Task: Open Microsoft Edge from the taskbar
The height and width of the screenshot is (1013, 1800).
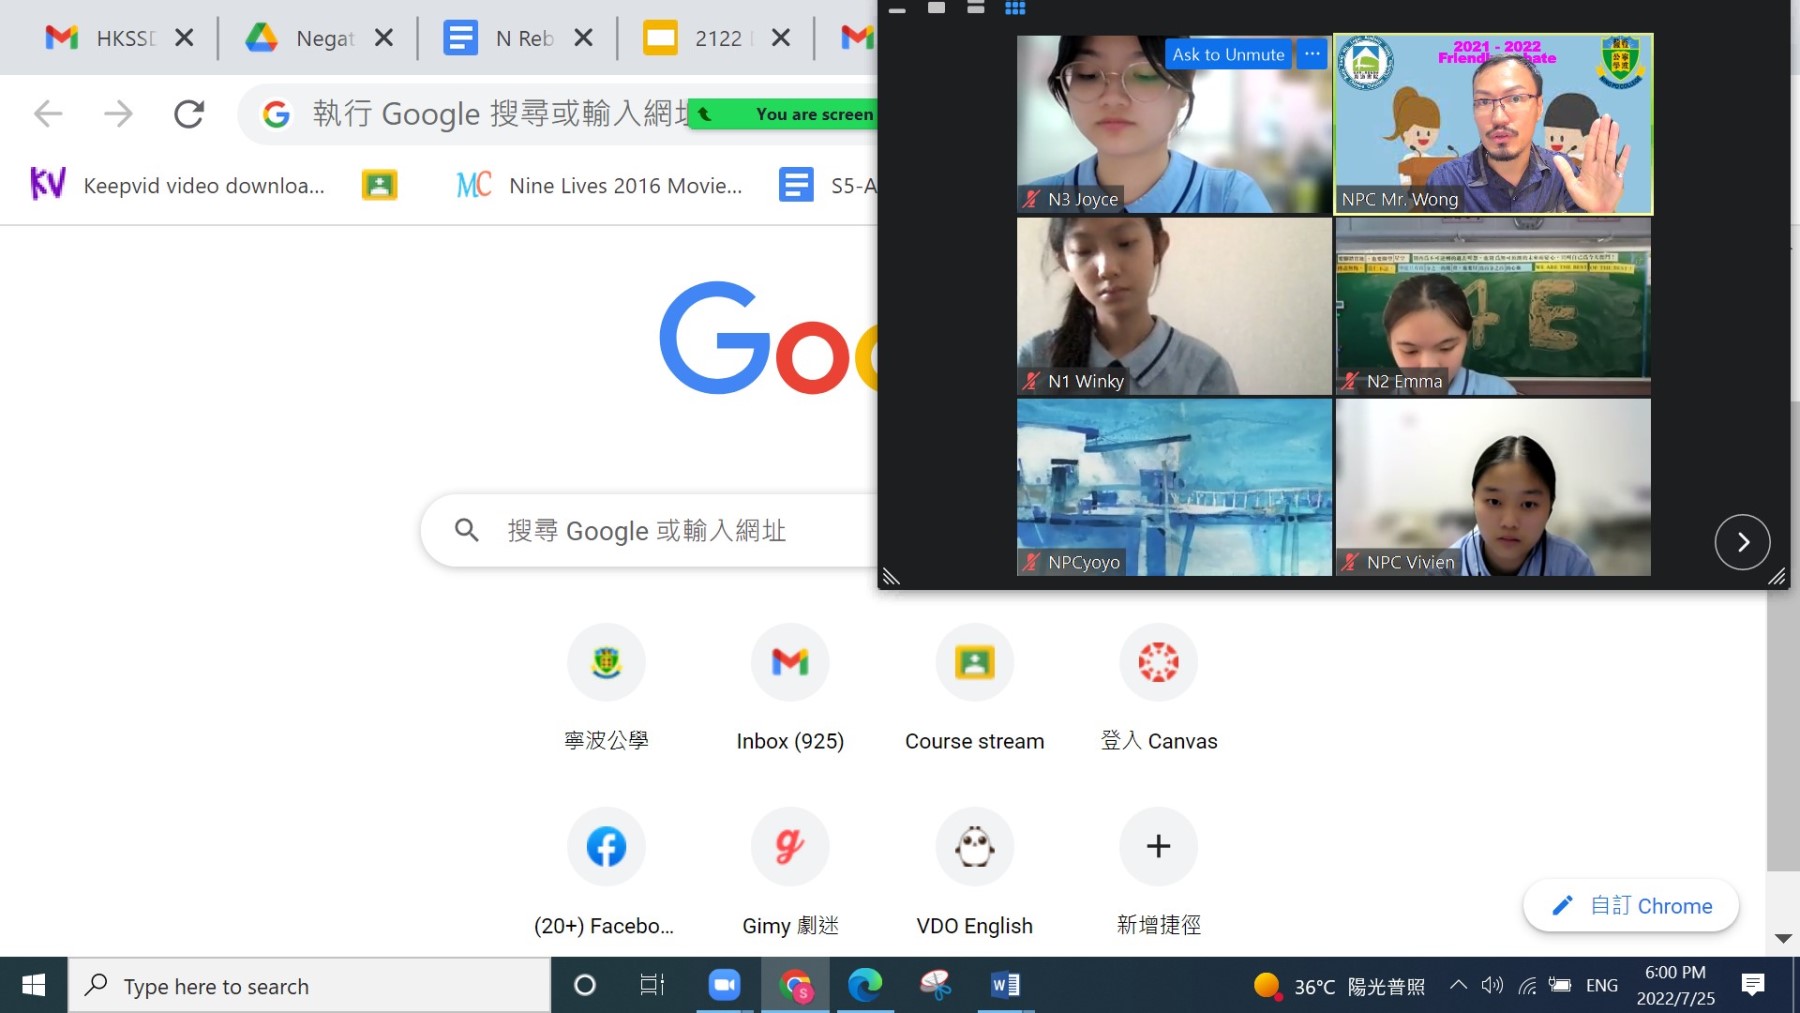Action: [x=865, y=986]
